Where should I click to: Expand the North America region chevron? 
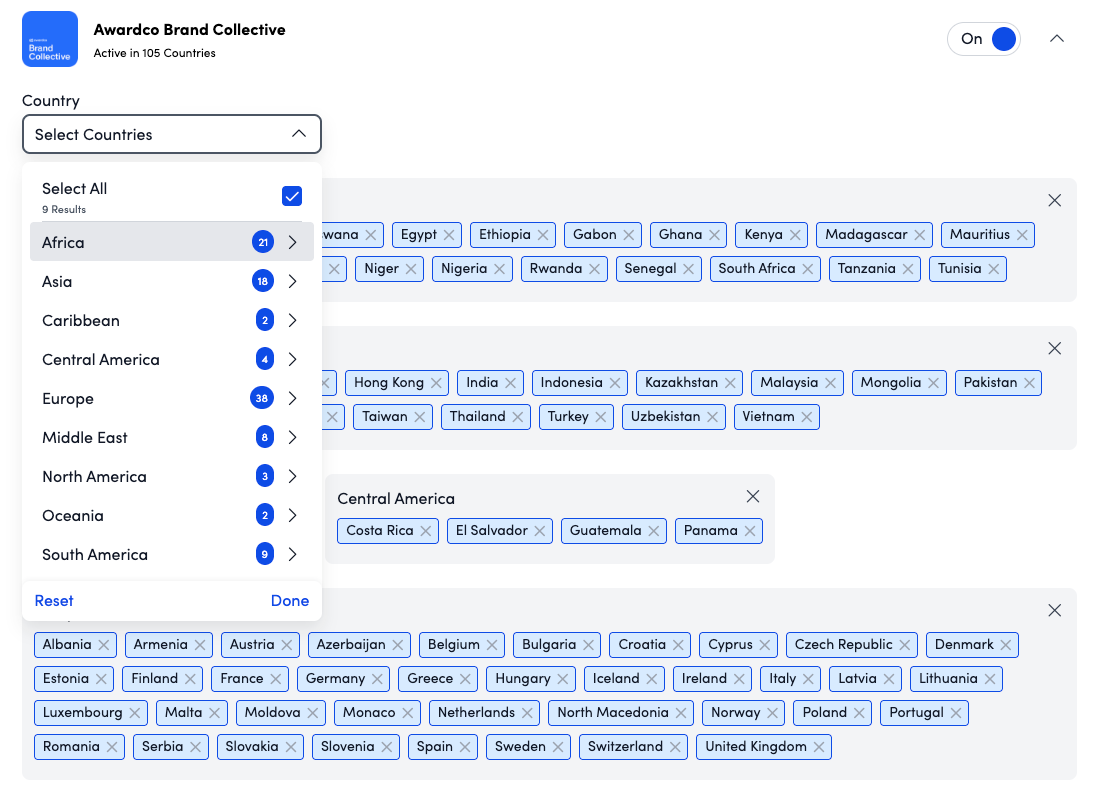coord(293,477)
